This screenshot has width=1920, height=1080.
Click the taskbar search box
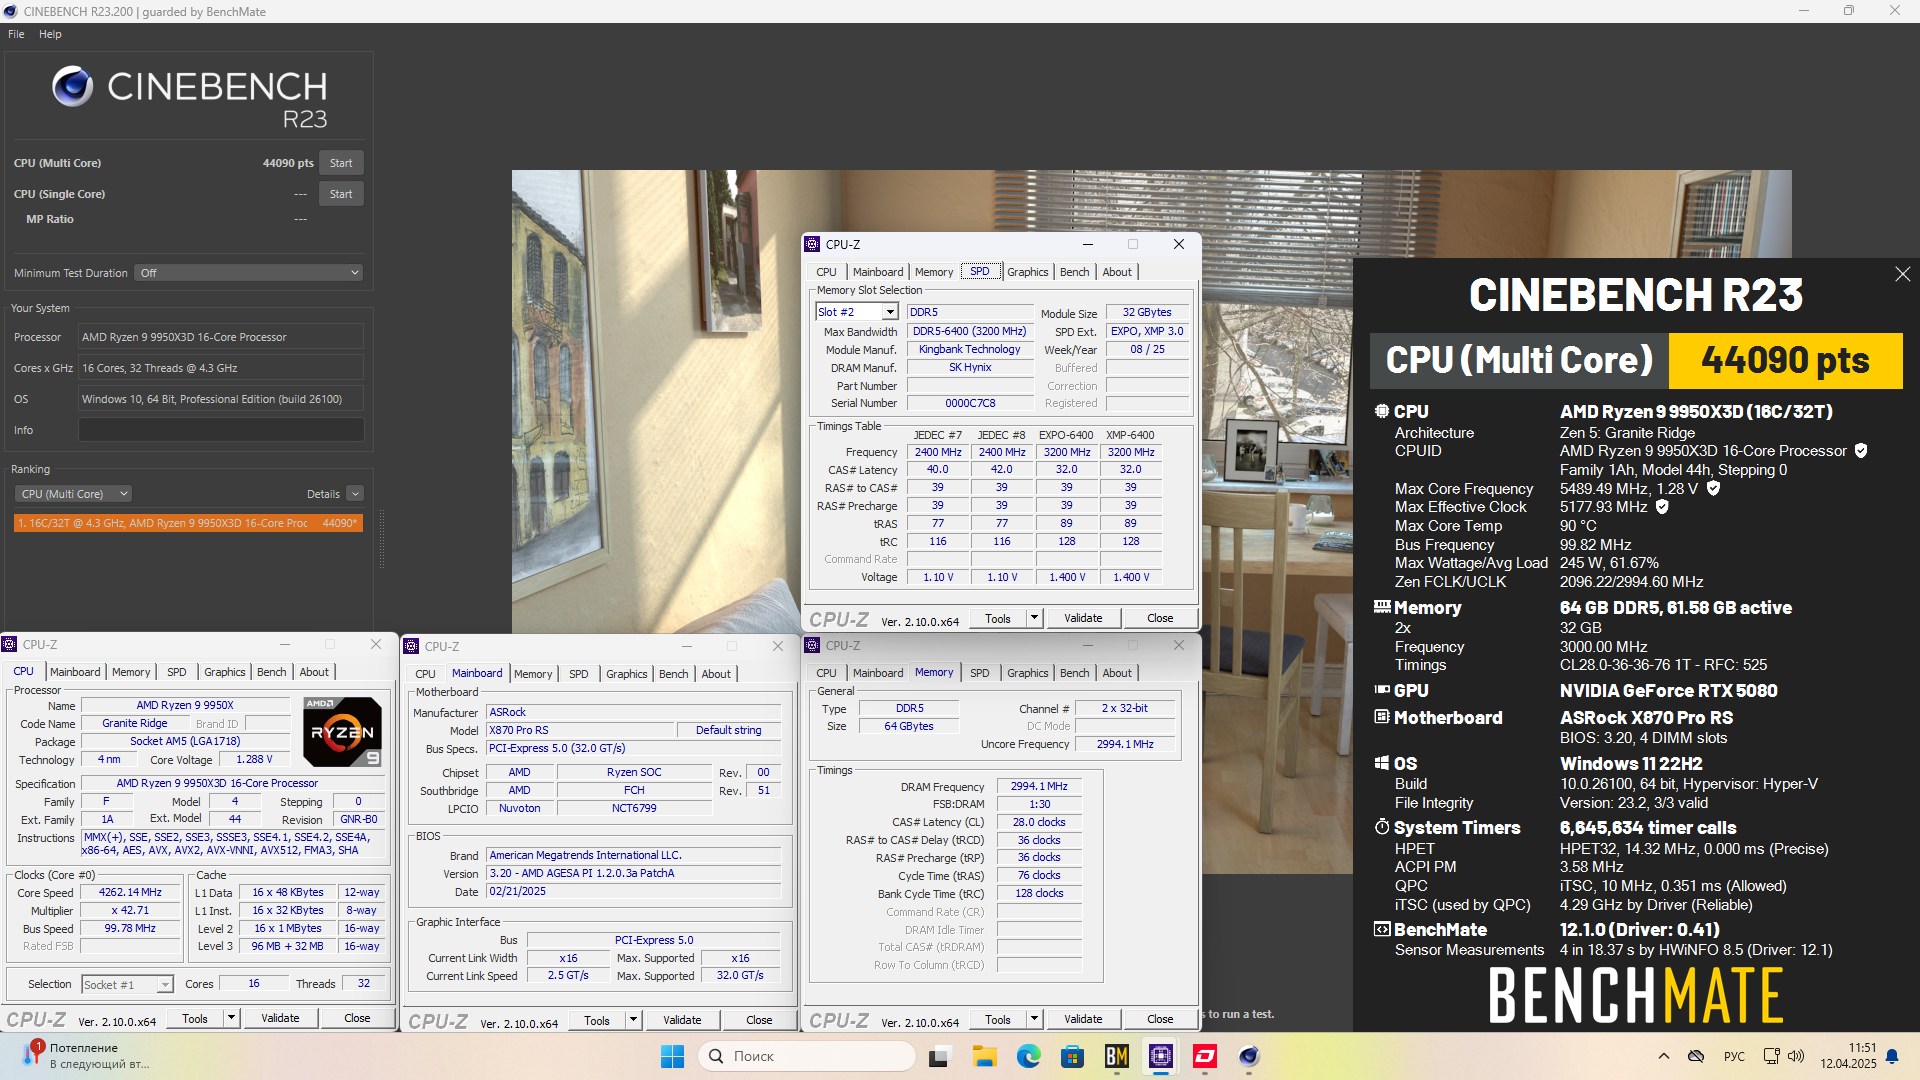806,1056
